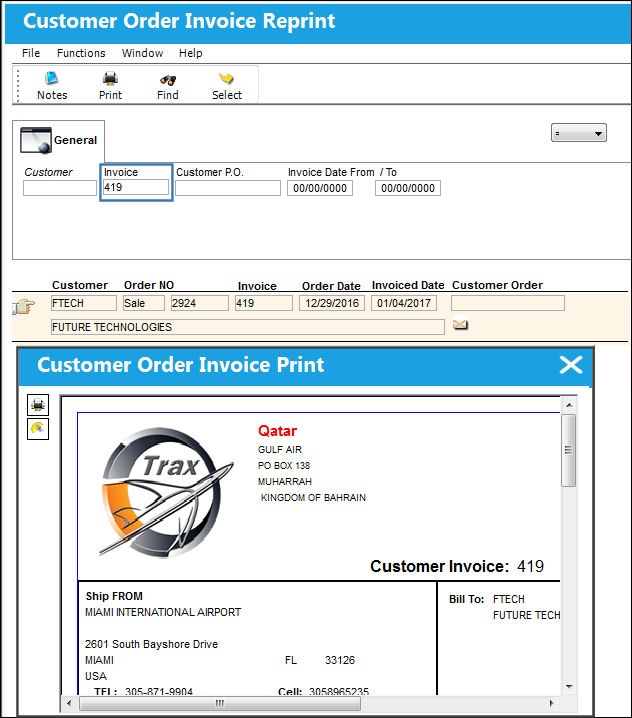Switch to the General tab
This screenshot has width=632, height=718.
pyautogui.click(x=59, y=140)
